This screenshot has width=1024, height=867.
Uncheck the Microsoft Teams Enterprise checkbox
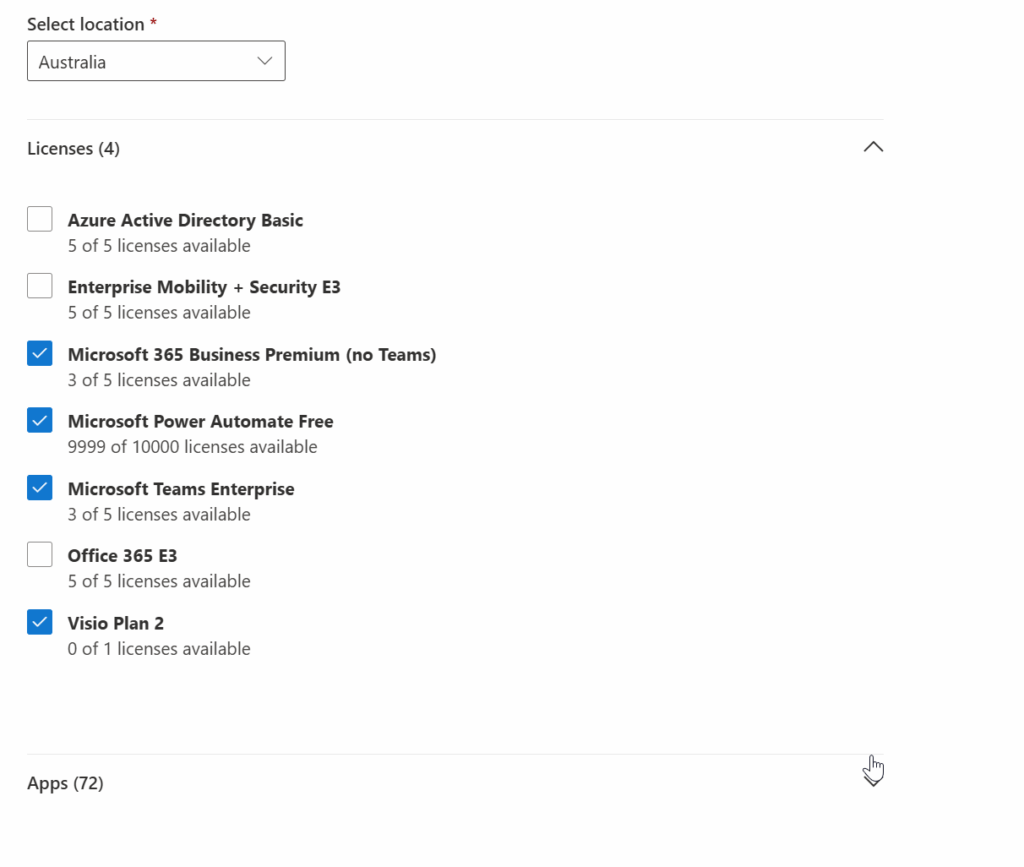tap(40, 488)
